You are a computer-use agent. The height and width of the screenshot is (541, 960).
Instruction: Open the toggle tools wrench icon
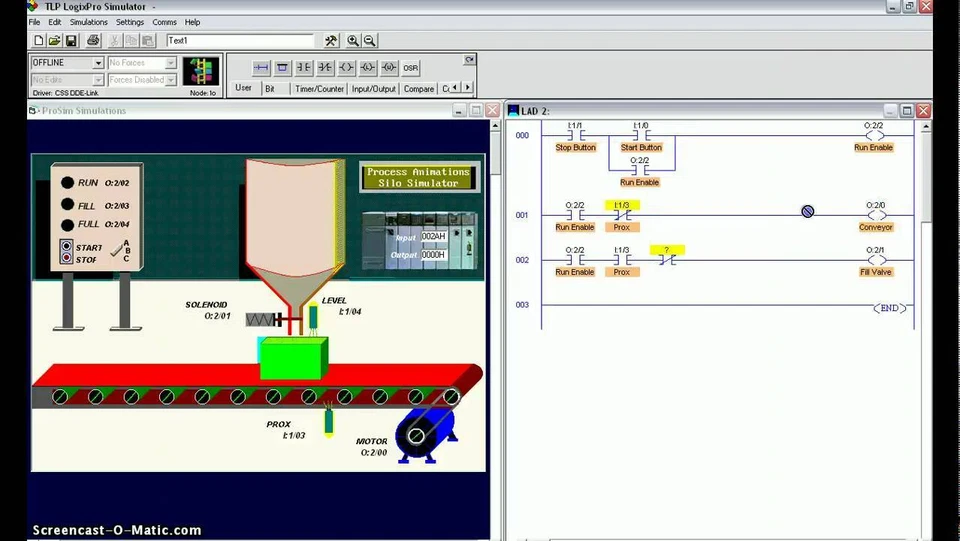click(x=331, y=41)
